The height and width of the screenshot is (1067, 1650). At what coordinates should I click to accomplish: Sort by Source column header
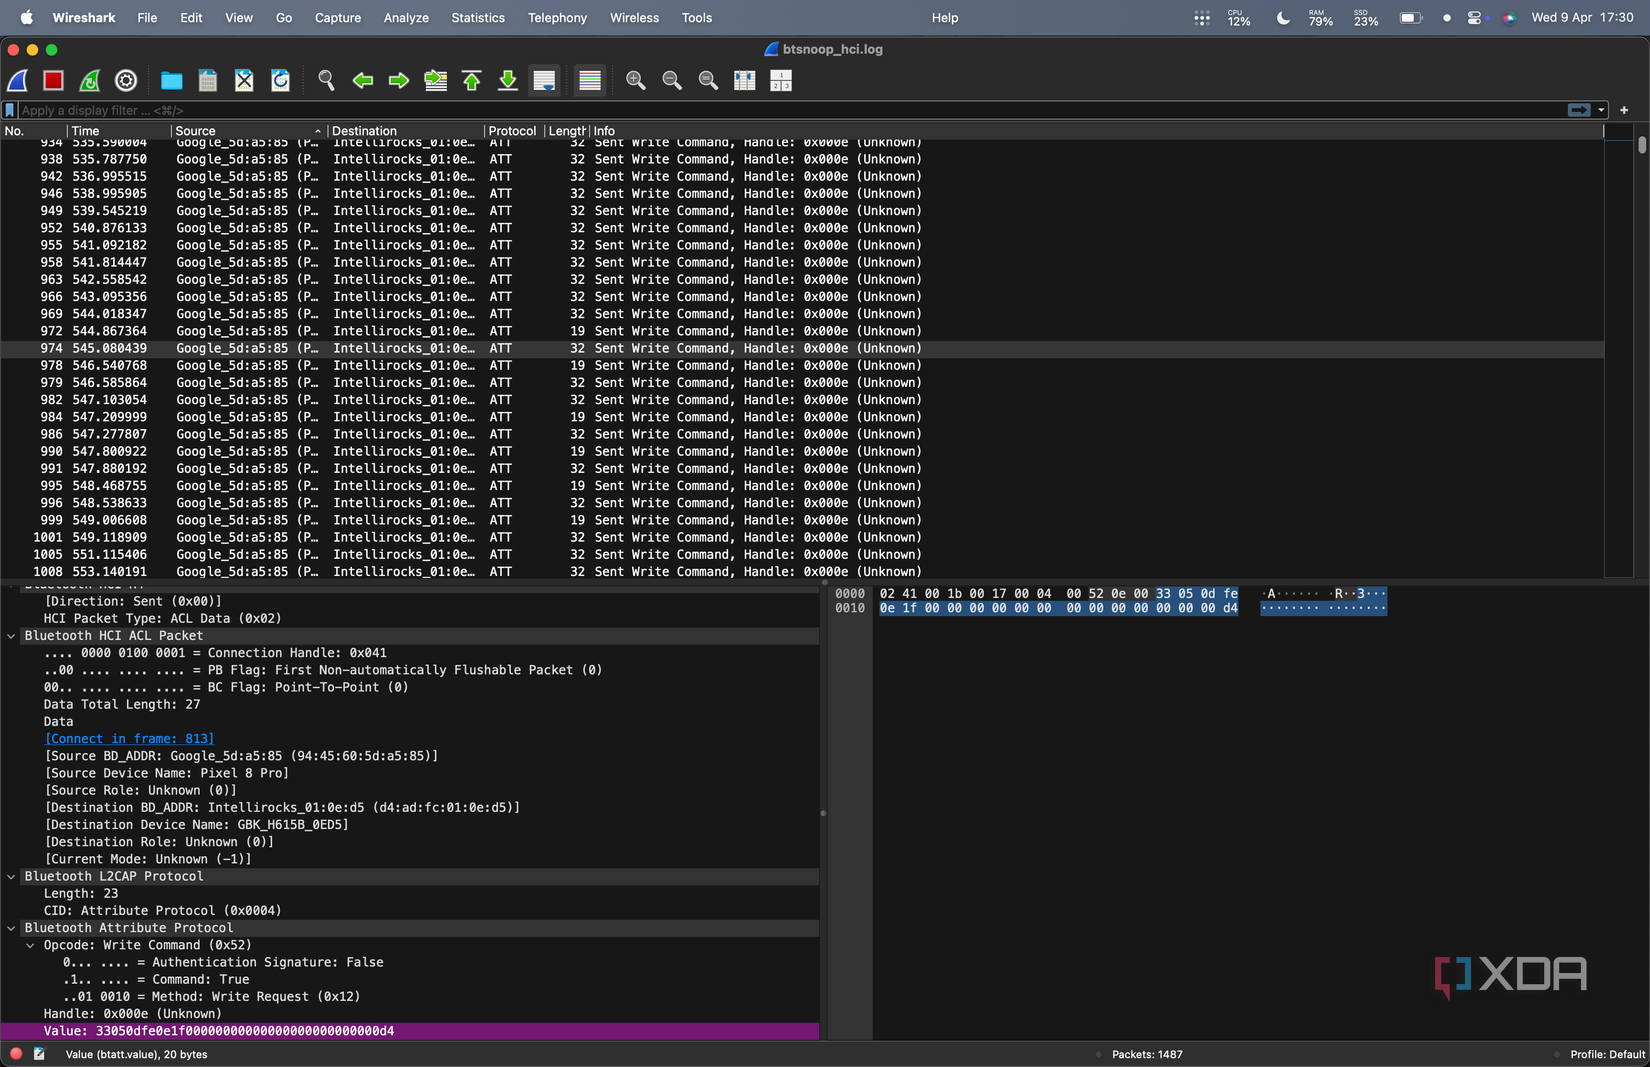(248, 131)
